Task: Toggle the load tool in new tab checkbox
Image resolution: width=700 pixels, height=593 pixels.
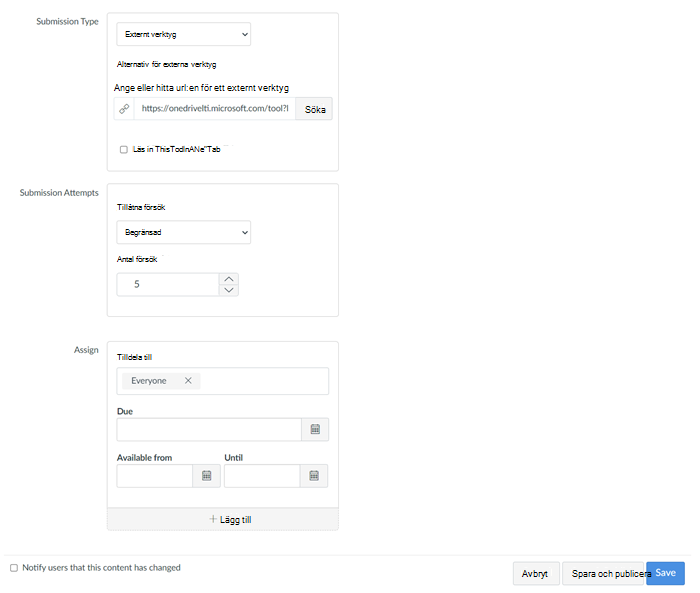Action: pyautogui.click(x=124, y=150)
